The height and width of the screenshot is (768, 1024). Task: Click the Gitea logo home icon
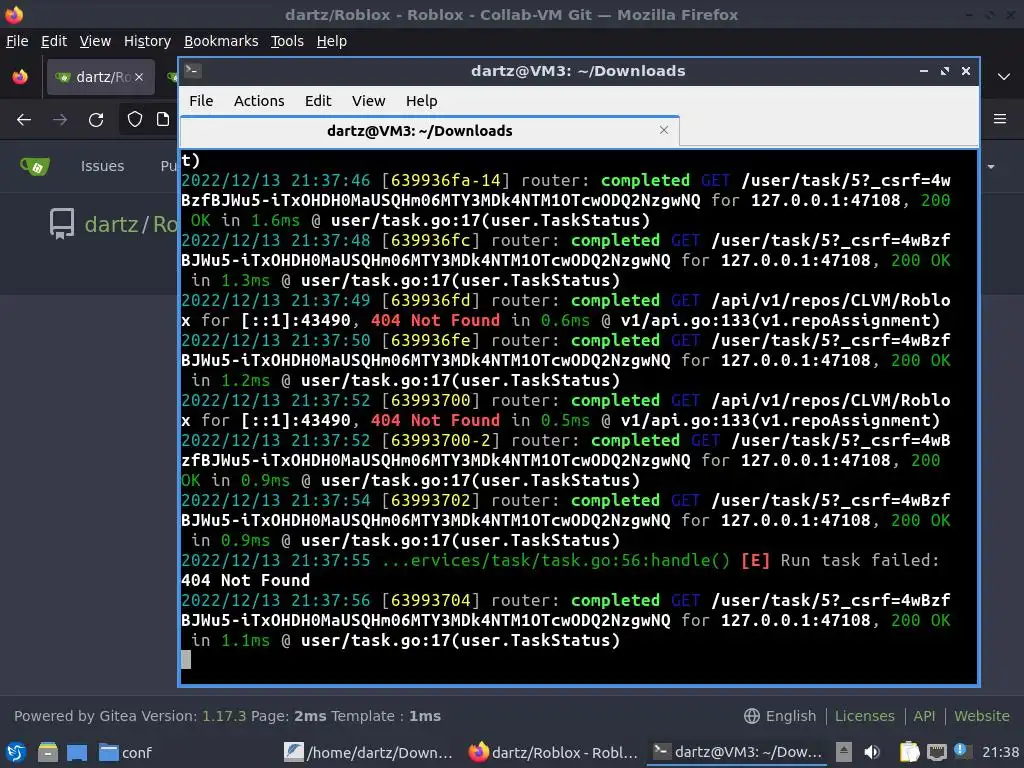pos(35,167)
